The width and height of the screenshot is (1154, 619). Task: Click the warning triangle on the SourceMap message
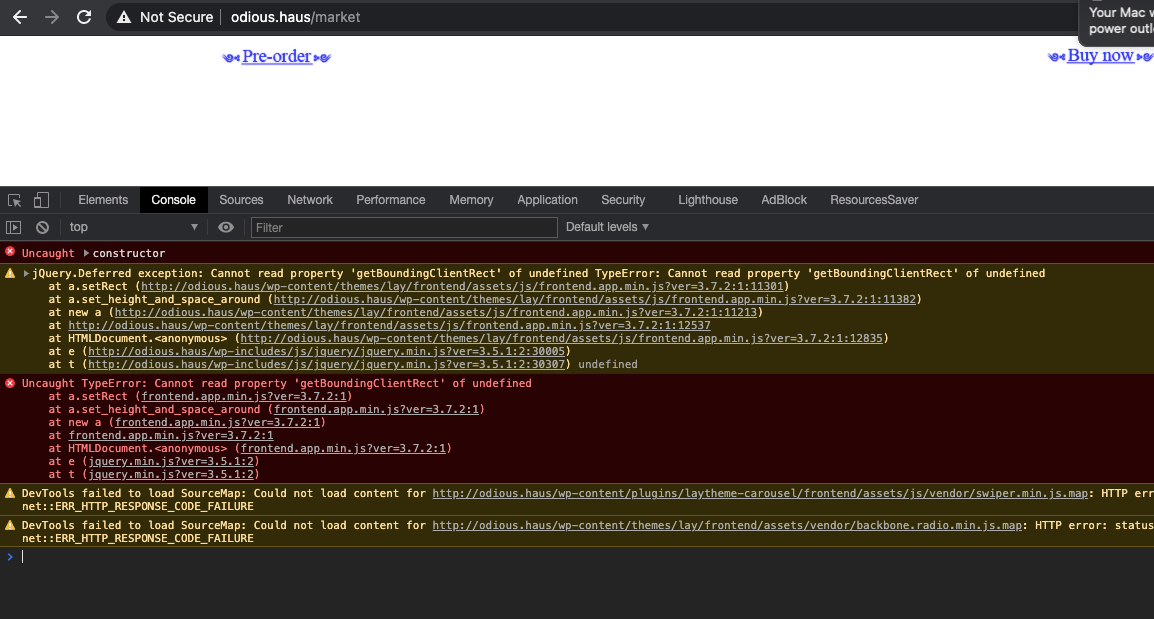(10, 493)
